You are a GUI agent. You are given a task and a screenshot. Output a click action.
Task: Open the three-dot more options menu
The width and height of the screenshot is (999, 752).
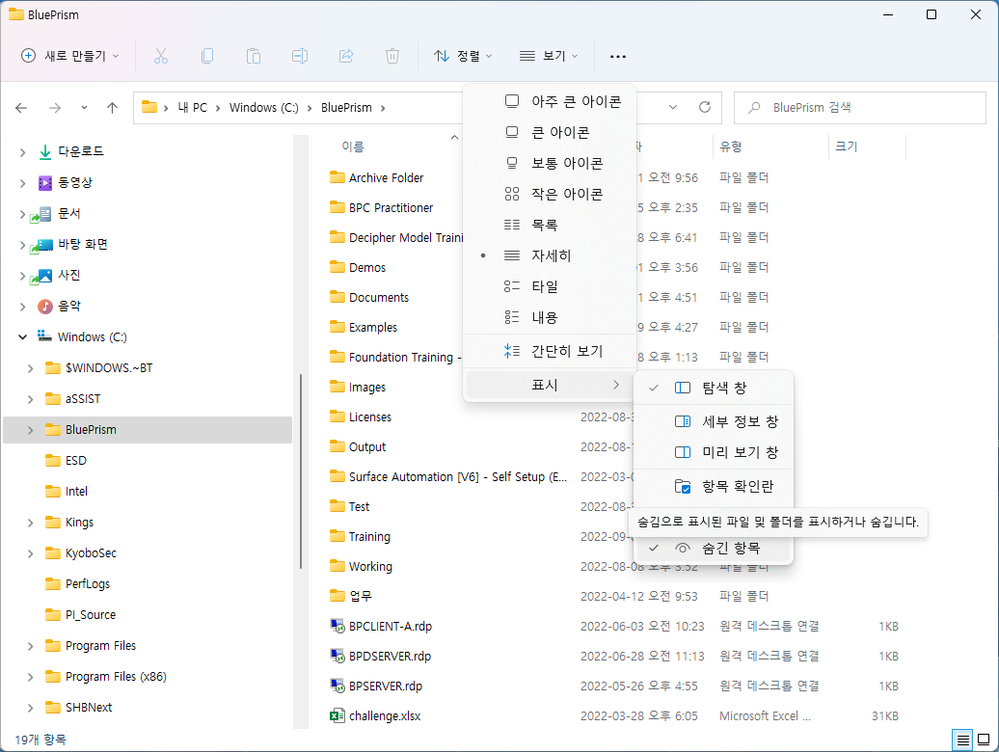[x=617, y=56]
